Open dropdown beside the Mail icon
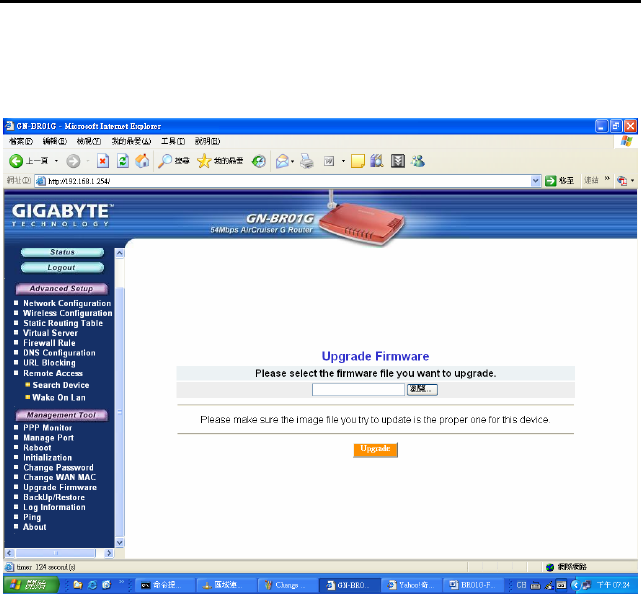Viewport: 641px width, 594px height. click(x=292, y=161)
